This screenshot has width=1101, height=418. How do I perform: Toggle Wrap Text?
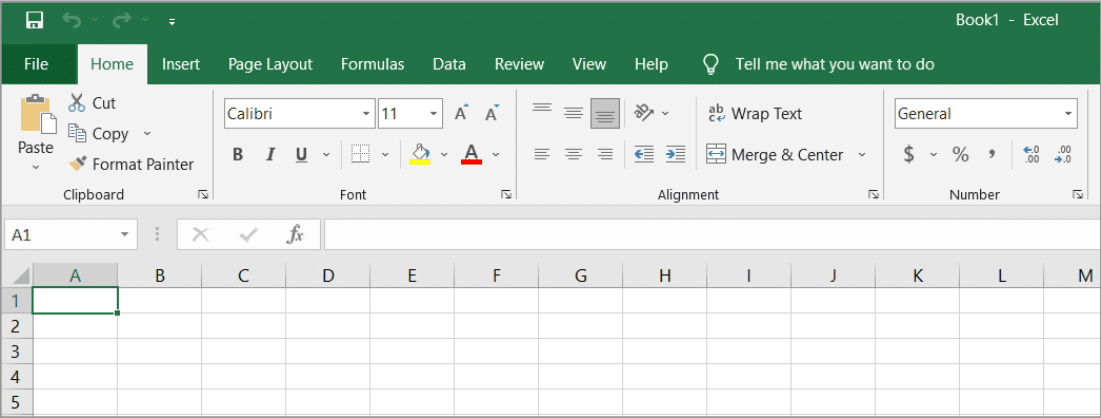coord(755,114)
